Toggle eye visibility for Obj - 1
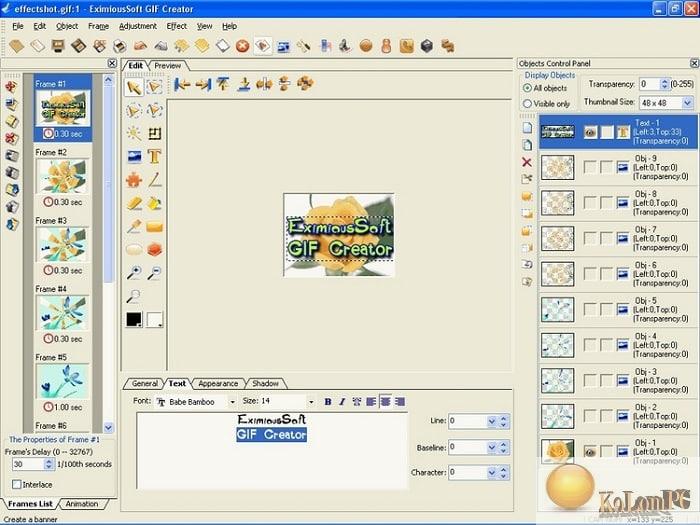The image size is (700, 525). pyautogui.click(x=590, y=452)
